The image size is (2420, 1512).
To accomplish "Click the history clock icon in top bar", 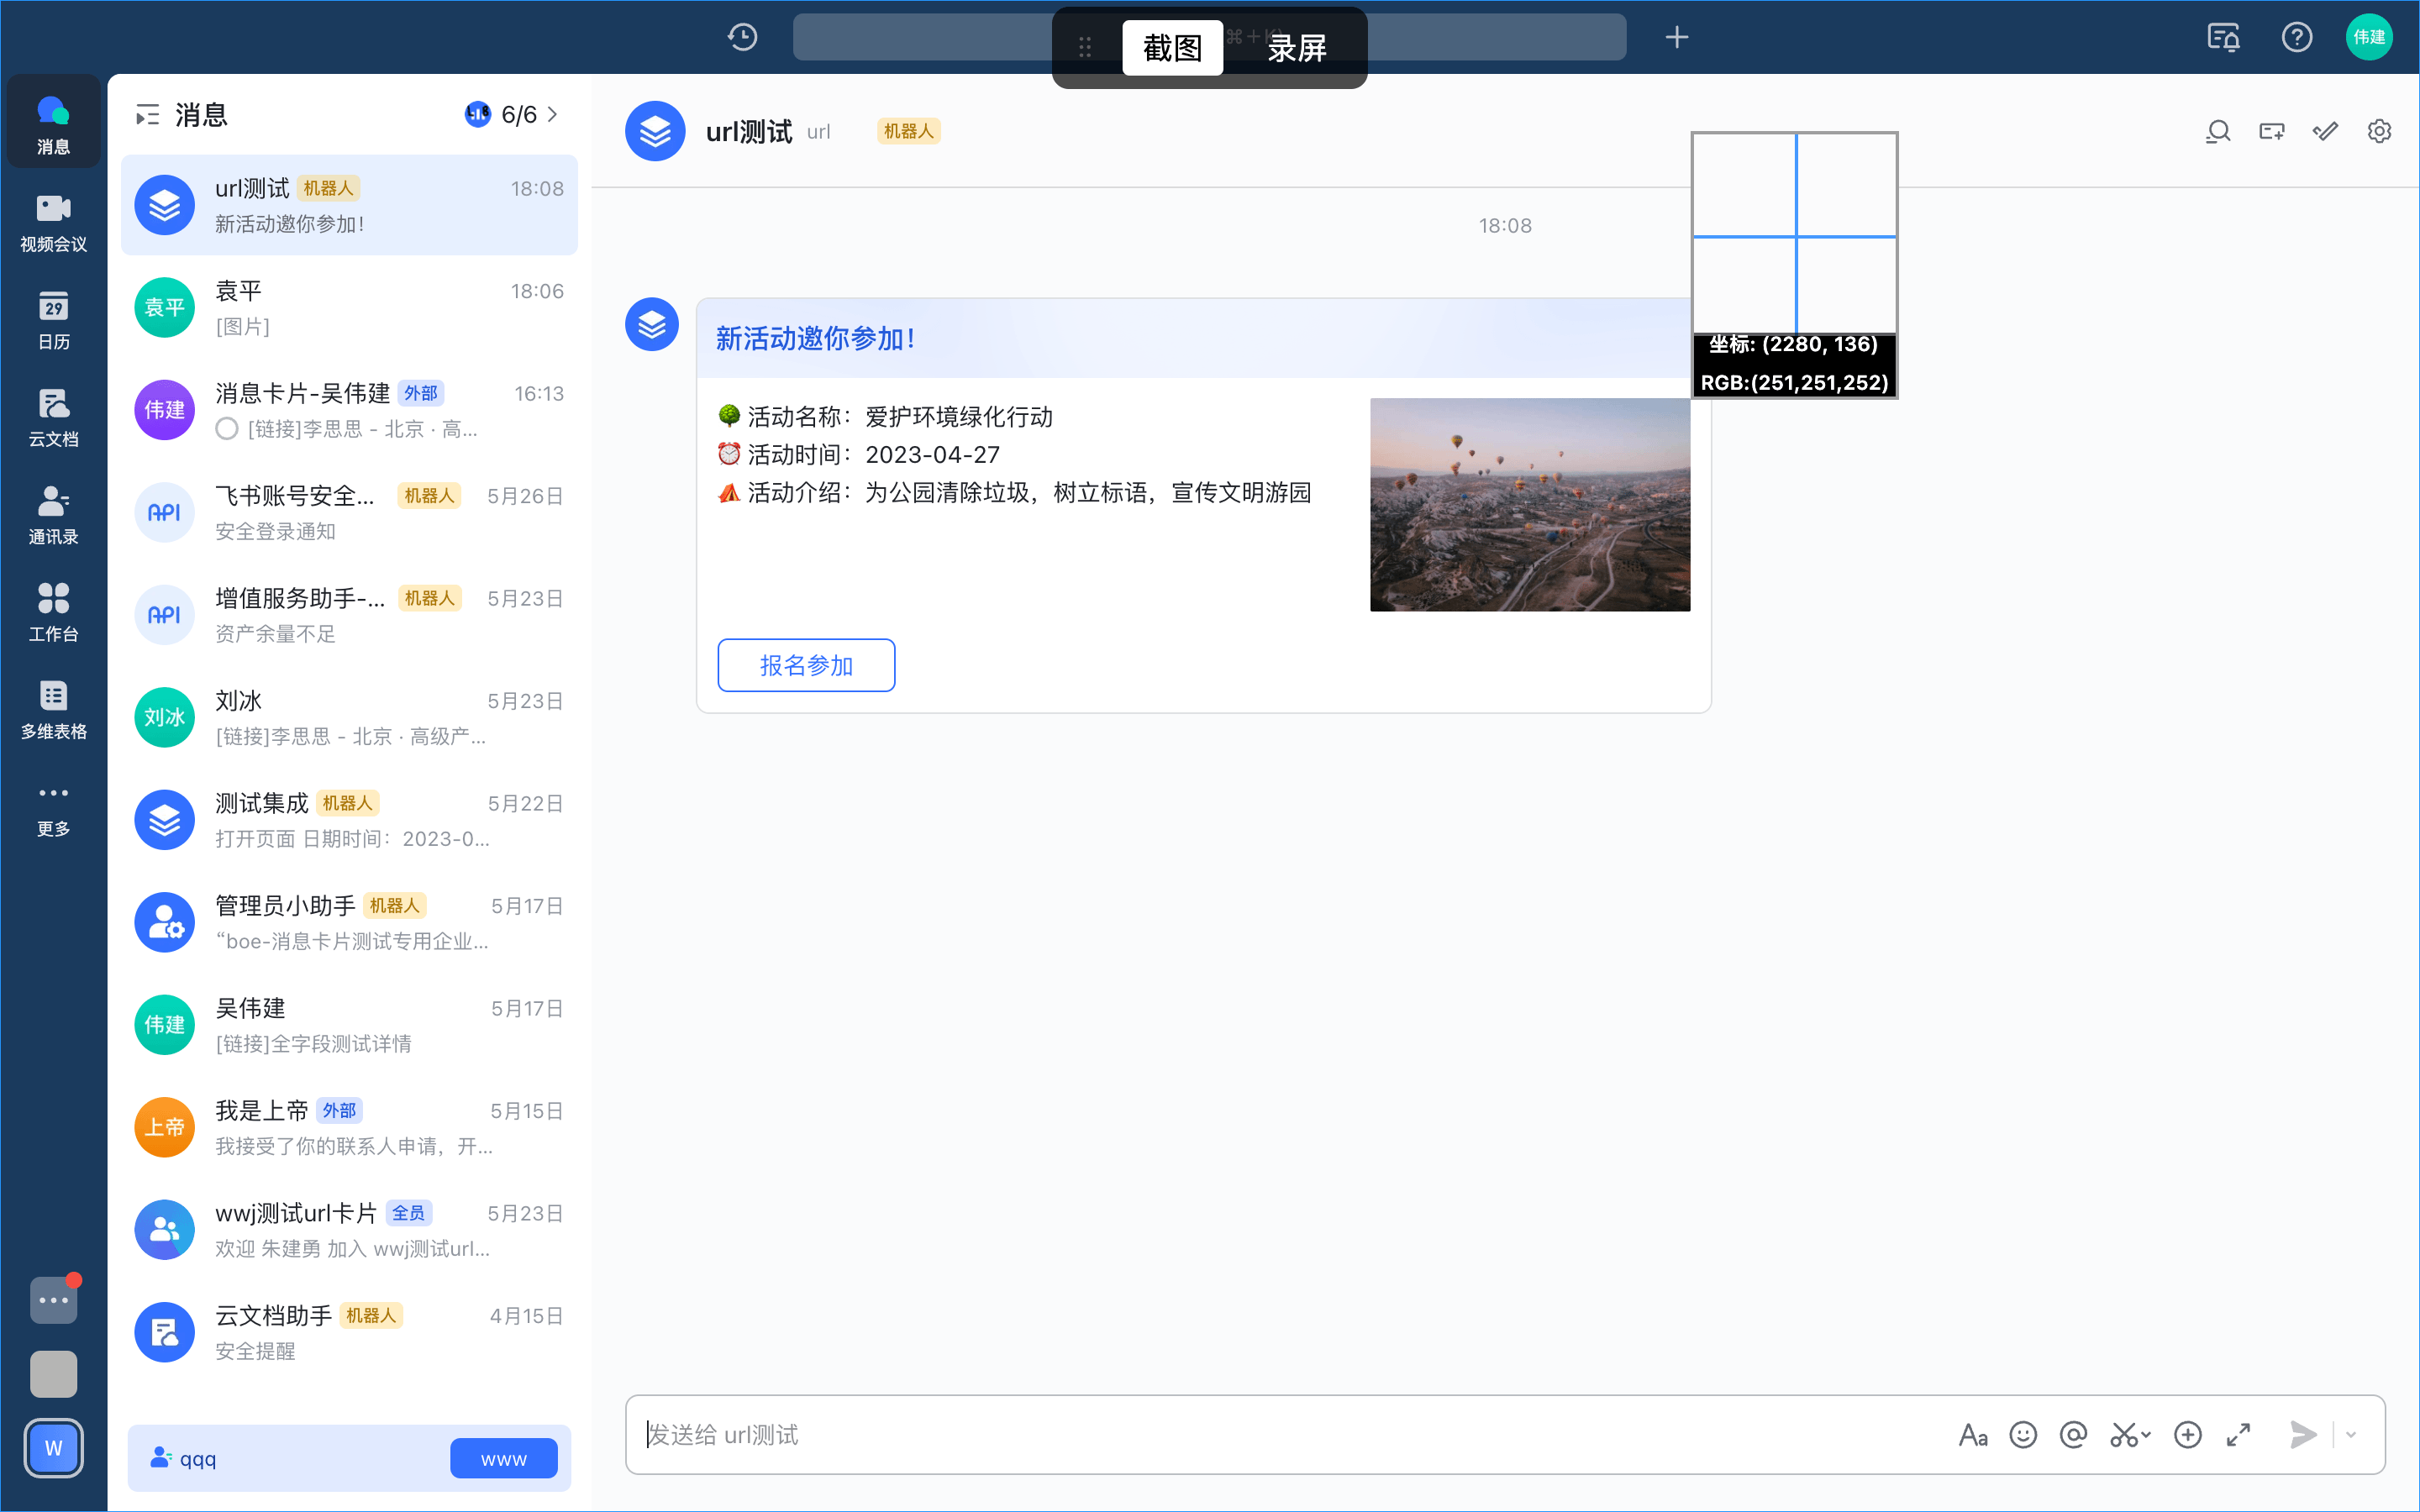I will pos(742,38).
